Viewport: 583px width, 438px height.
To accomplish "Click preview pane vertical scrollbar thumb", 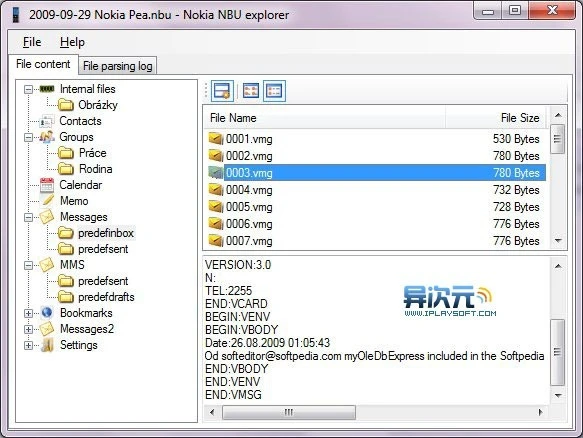I will (x=557, y=352).
